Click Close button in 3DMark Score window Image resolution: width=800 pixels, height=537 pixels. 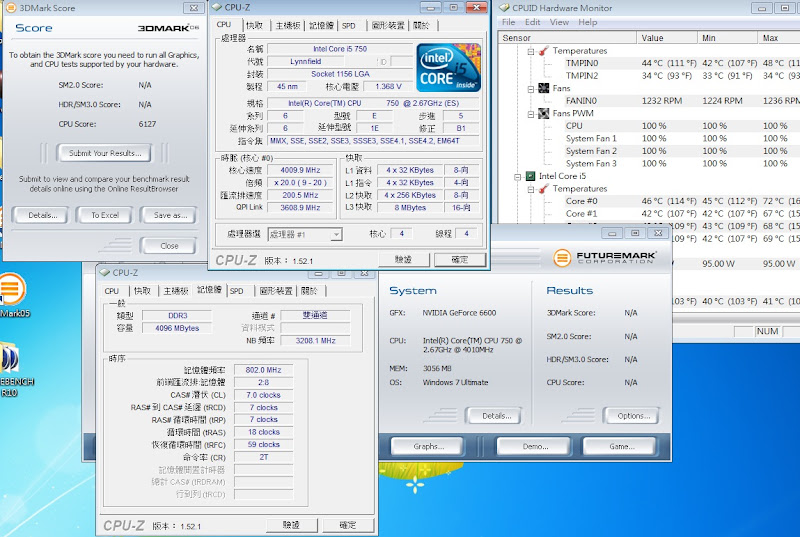tap(168, 246)
